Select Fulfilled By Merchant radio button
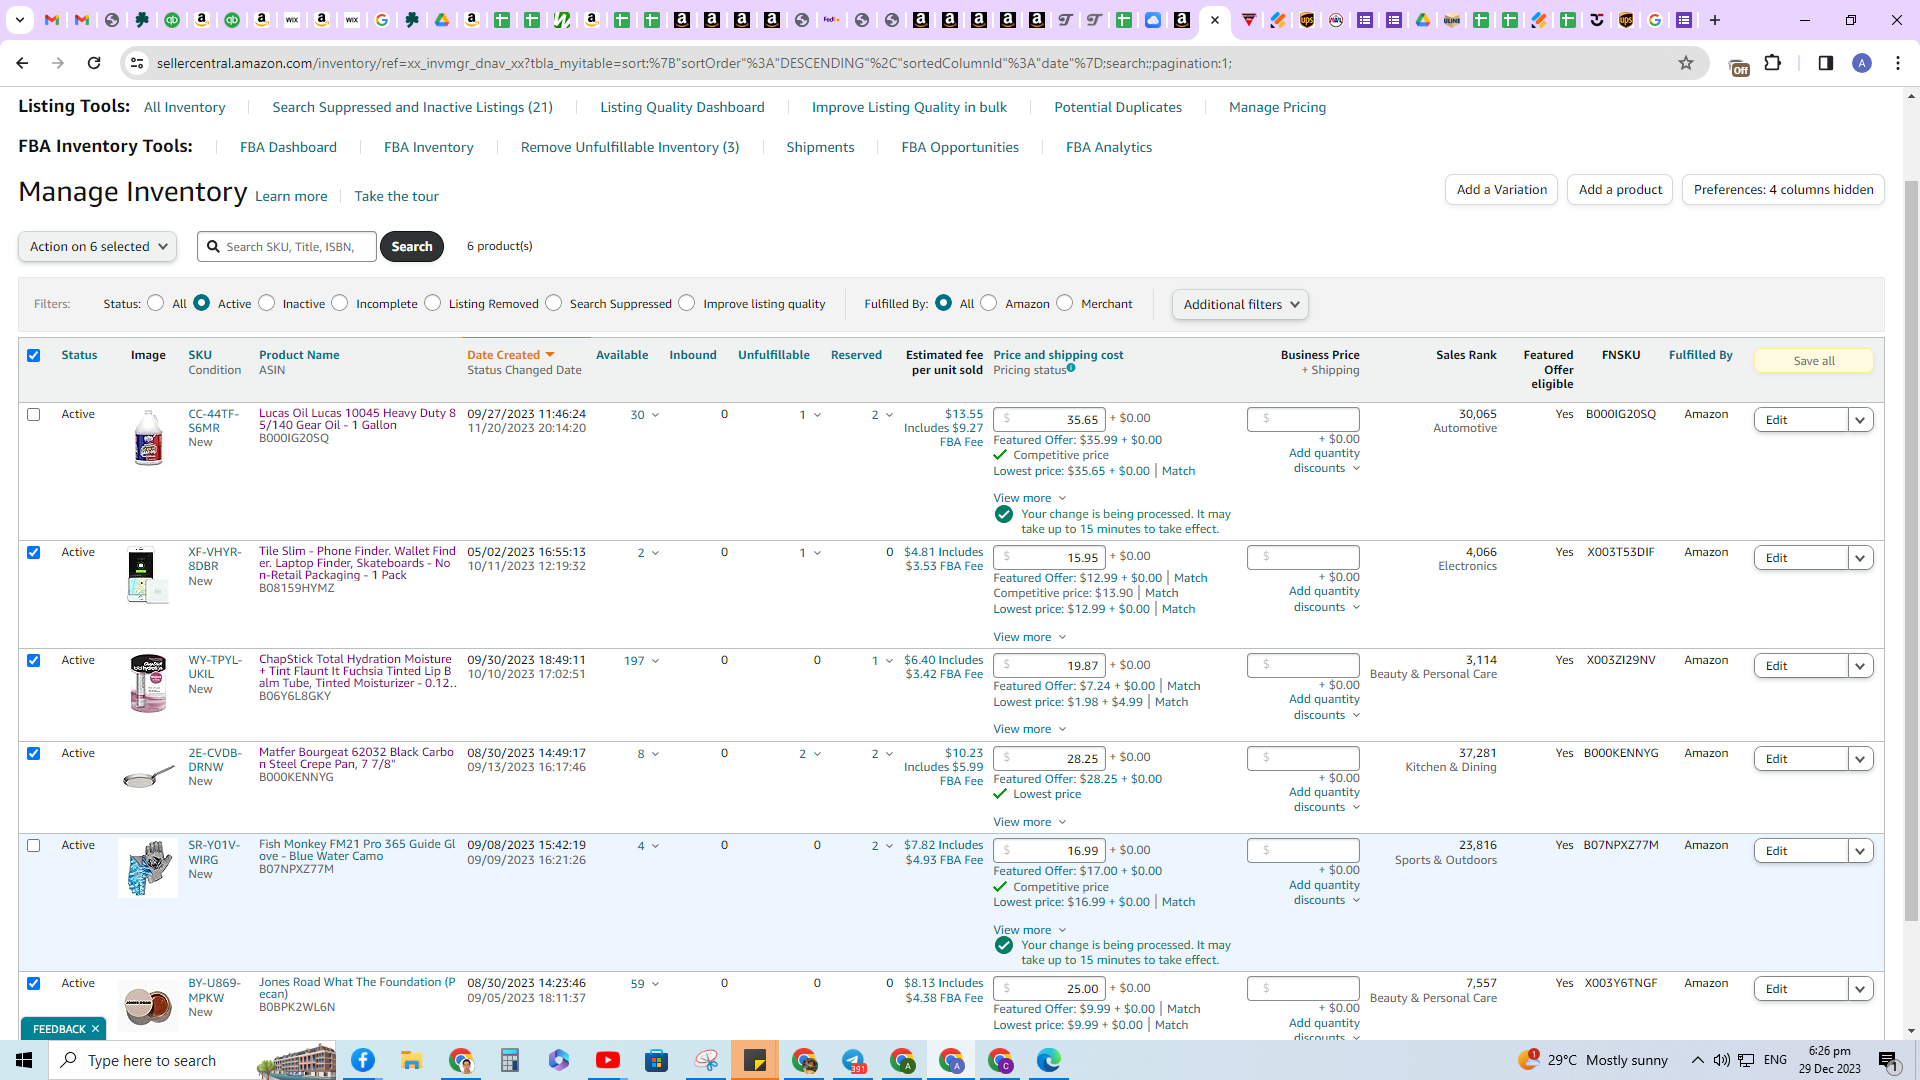1920x1080 pixels. (x=1065, y=303)
